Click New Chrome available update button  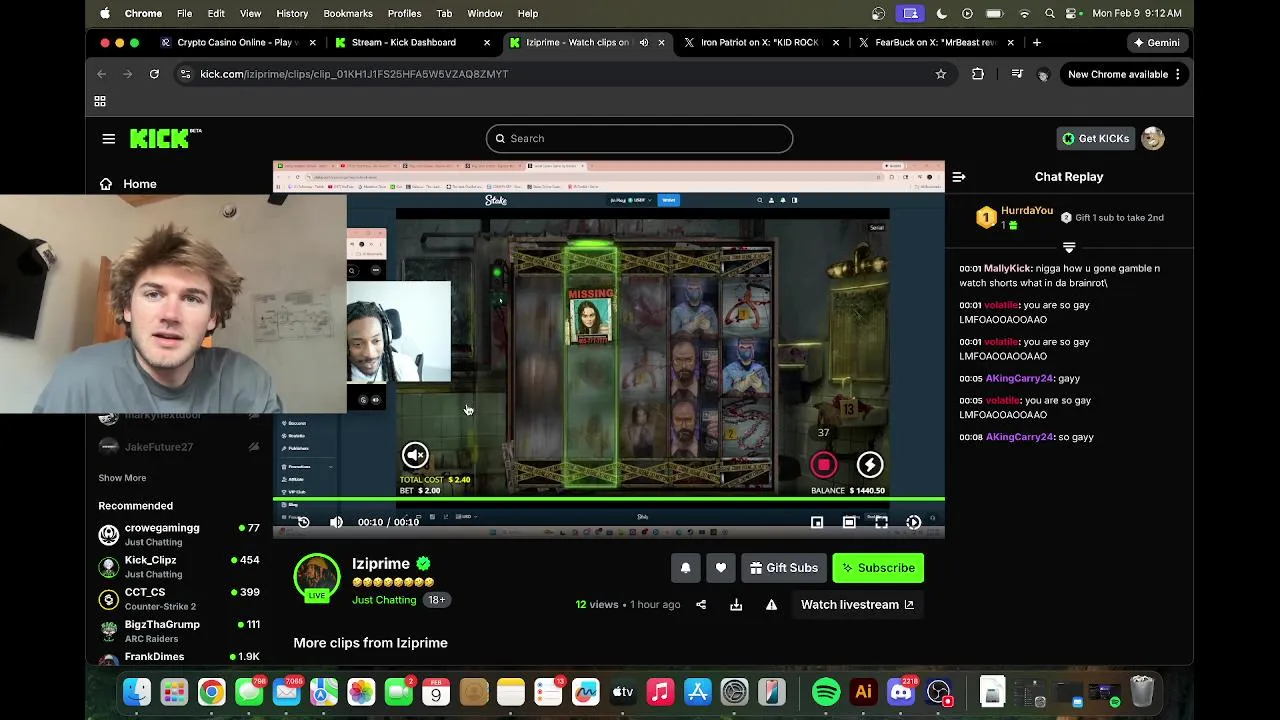tap(1125, 74)
